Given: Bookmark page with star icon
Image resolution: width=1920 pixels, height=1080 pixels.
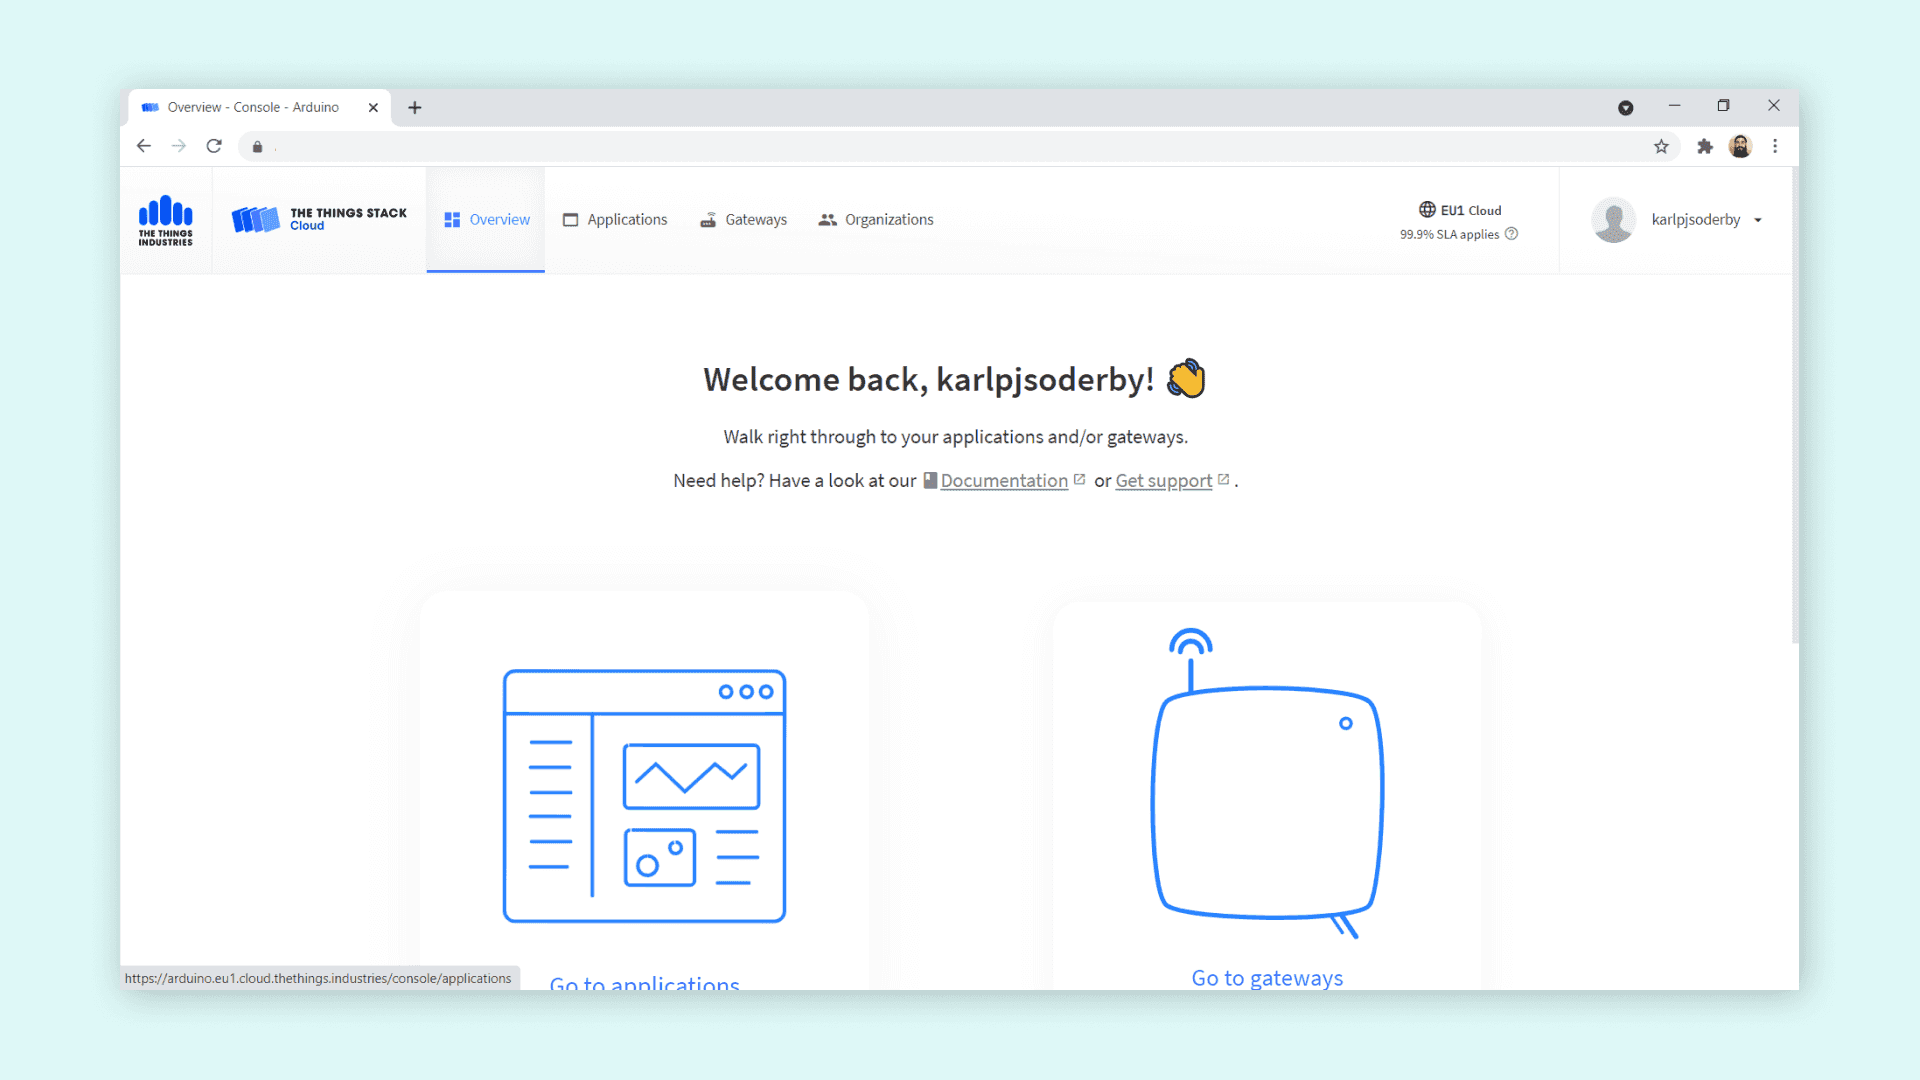Looking at the screenshot, I should click(x=1661, y=147).
